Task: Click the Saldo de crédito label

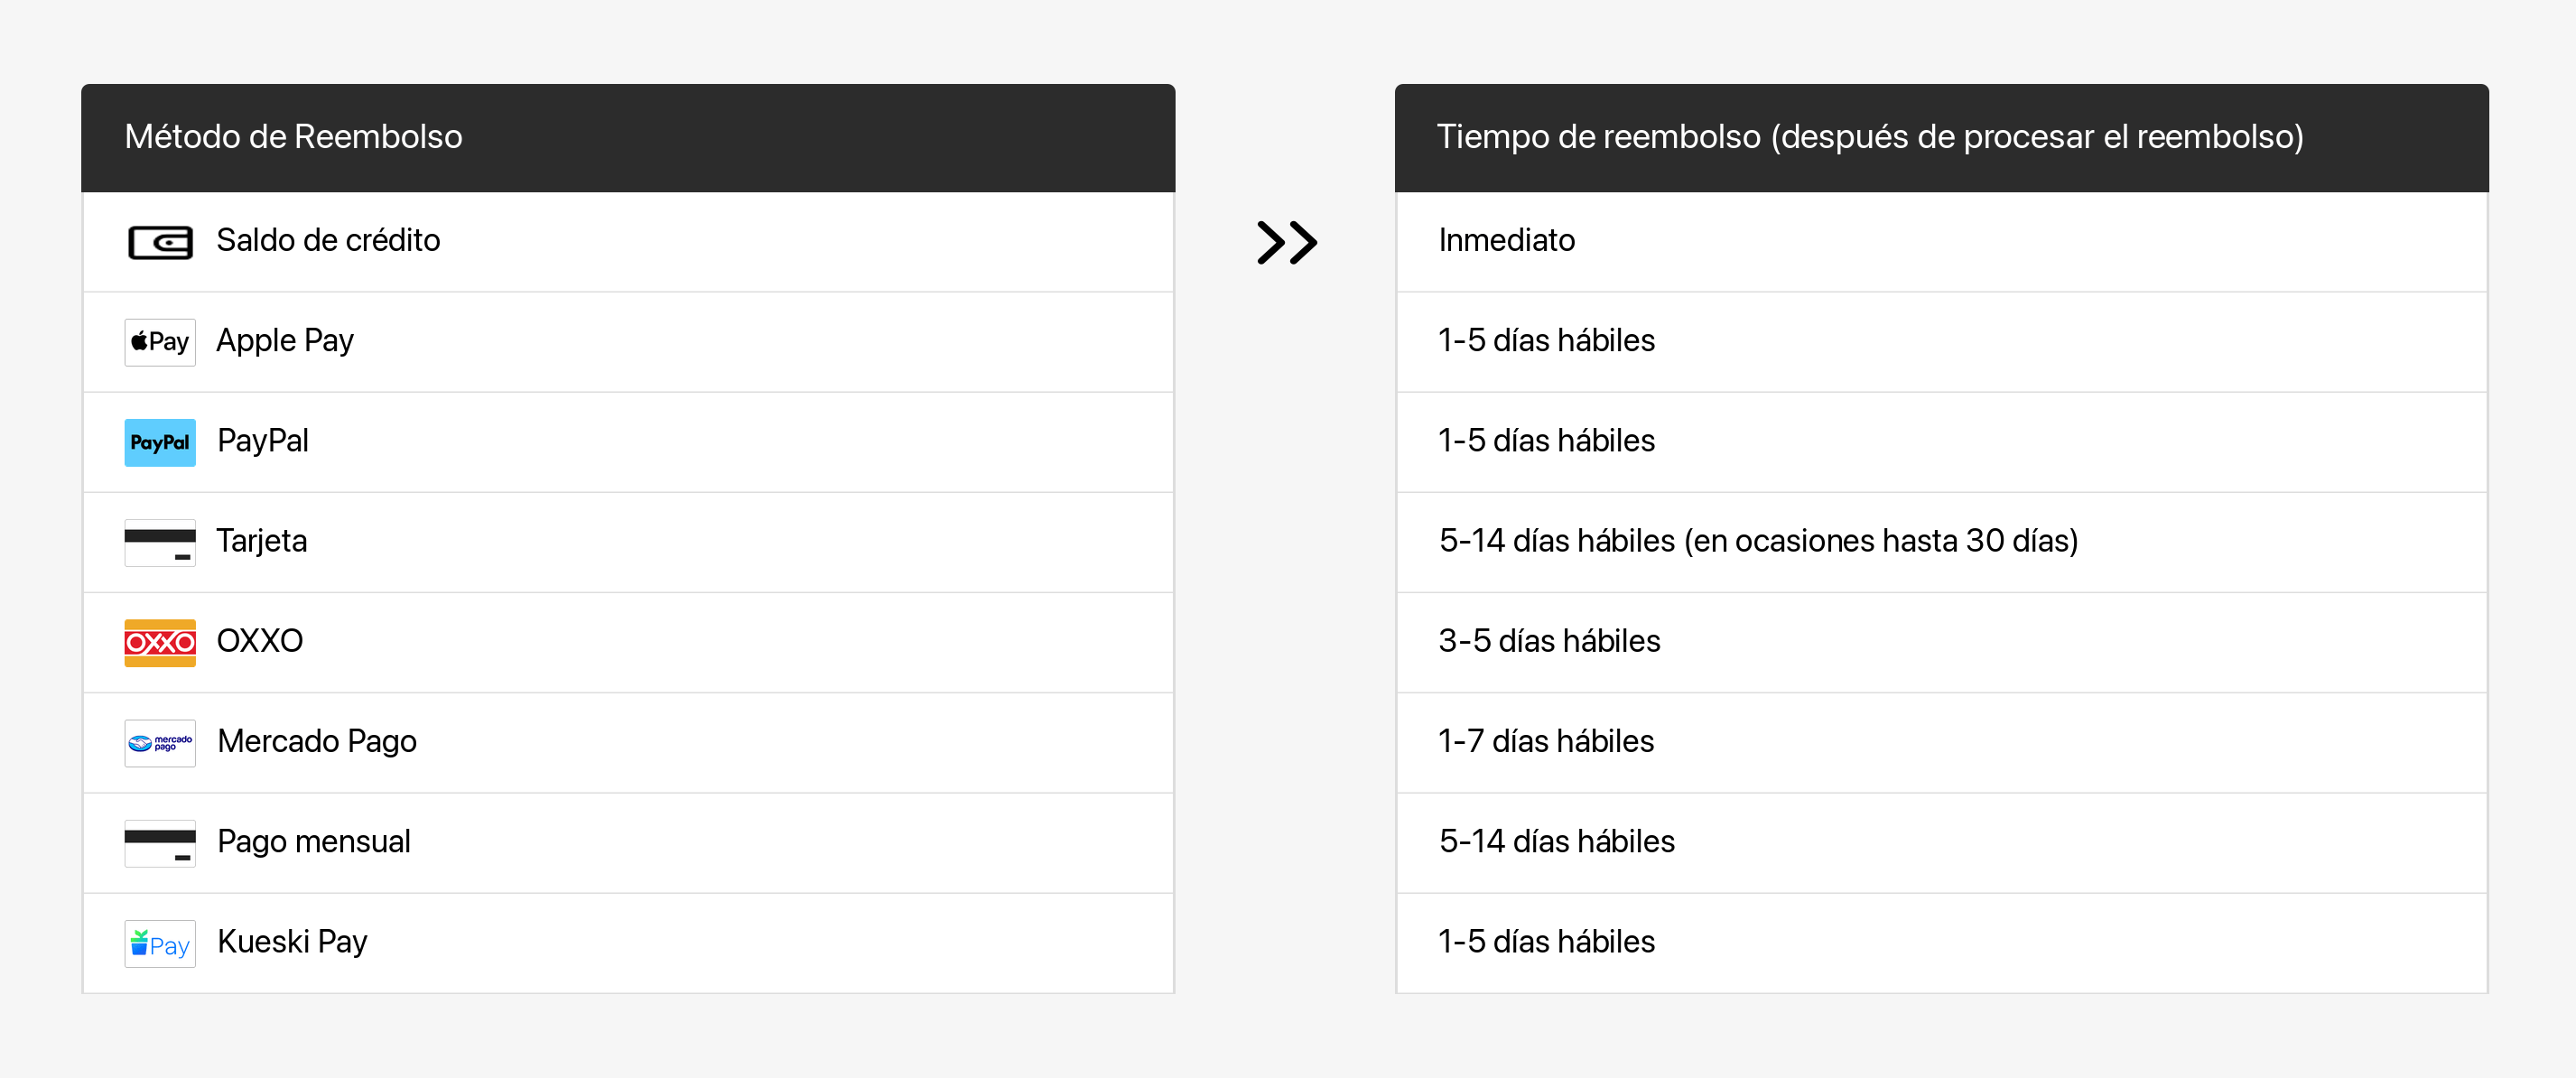Action: coord(328,241)
